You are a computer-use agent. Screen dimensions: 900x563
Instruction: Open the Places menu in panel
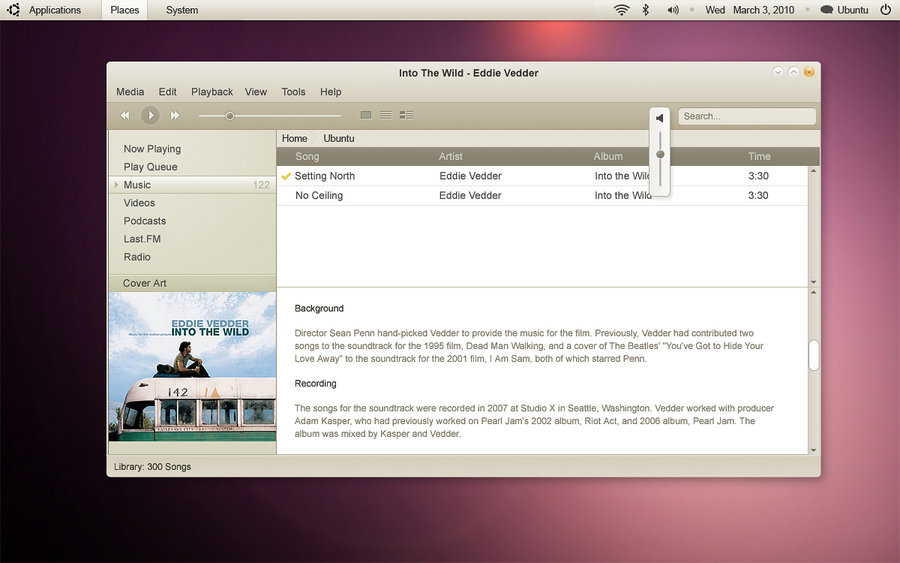pos(125,10)
